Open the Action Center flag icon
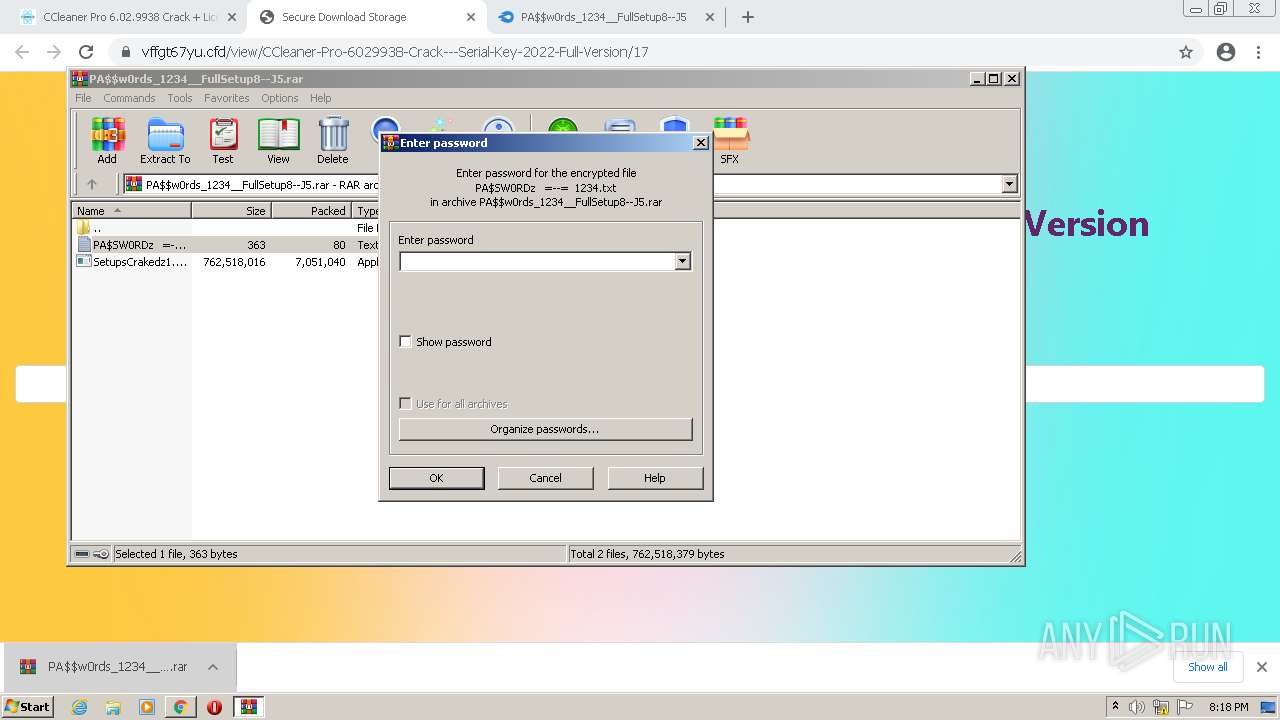 [x=1185, y=707]
